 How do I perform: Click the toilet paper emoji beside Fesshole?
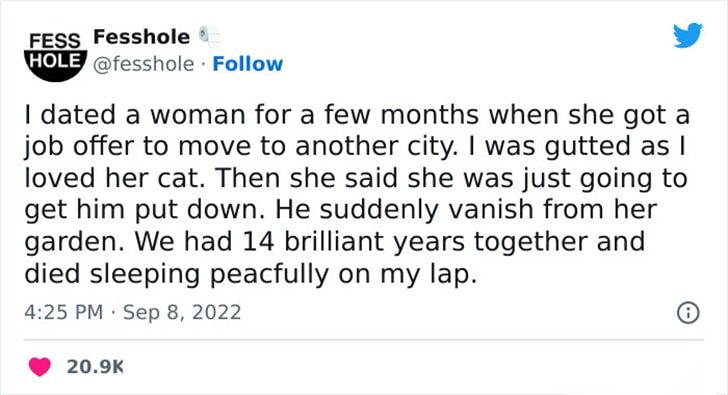click(209, 37)
